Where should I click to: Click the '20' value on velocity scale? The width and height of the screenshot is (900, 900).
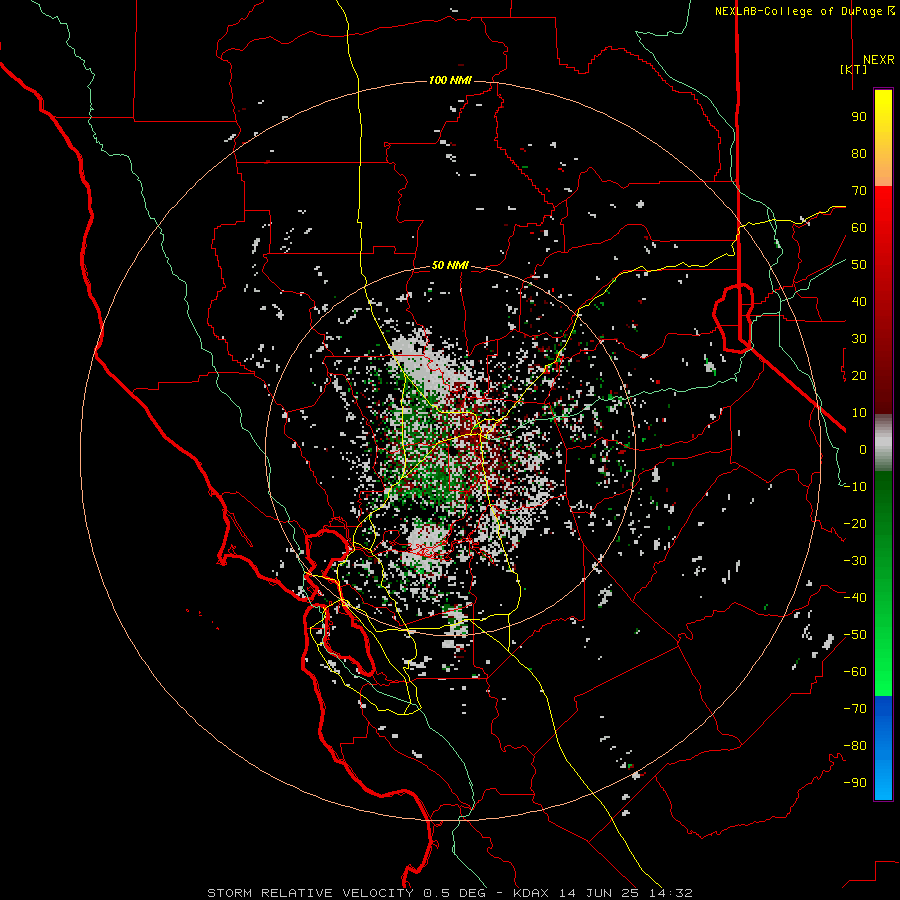(859, 376)
